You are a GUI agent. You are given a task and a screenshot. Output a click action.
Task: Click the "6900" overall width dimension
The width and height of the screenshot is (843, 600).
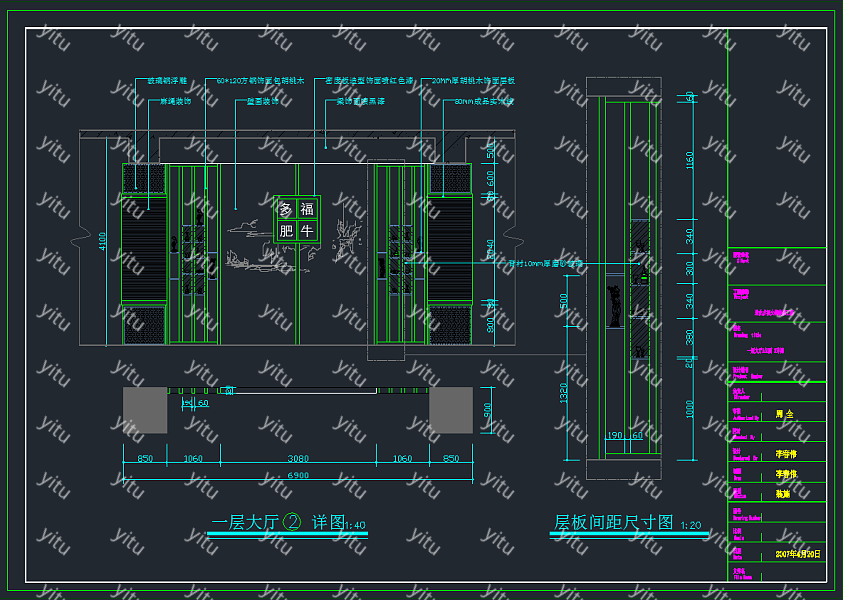(x=298, y=475)
